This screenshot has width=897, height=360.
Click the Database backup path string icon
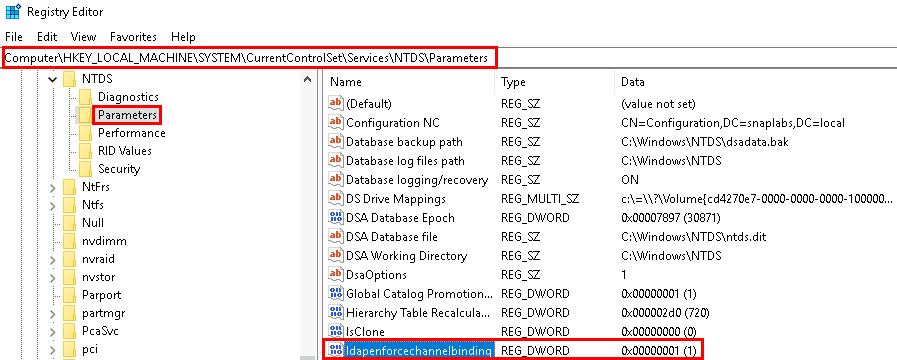(335, 141)
